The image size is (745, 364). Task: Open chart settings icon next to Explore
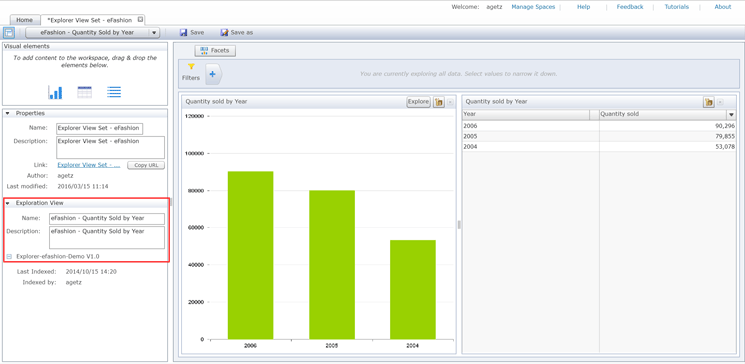439,102
